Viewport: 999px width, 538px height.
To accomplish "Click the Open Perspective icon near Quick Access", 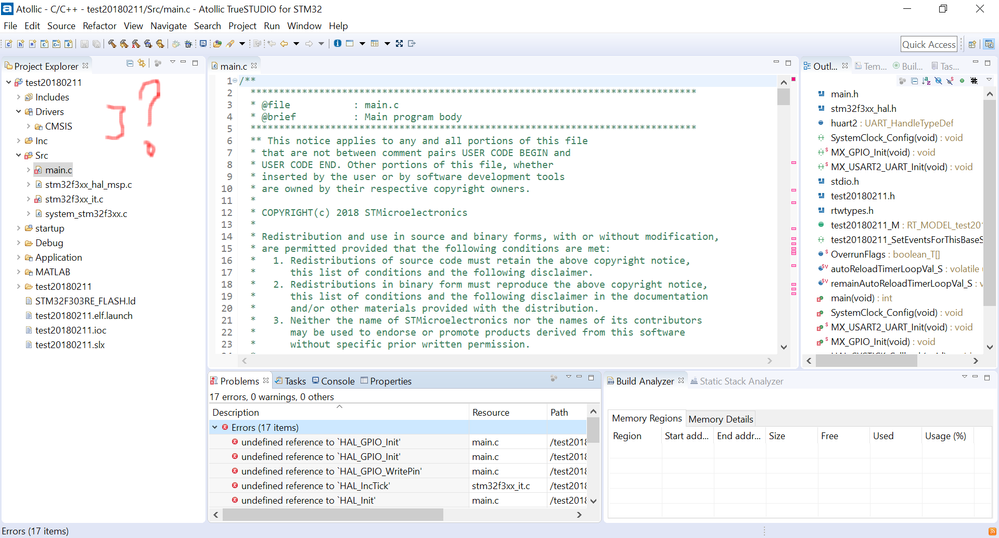I will (972, 44).
